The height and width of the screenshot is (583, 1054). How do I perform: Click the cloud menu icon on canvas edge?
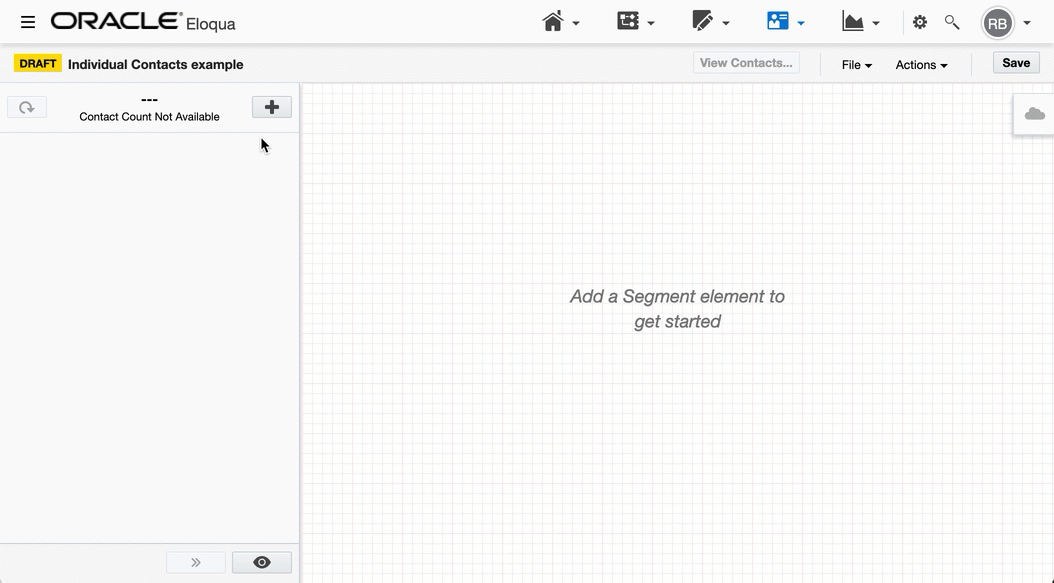1035,114
